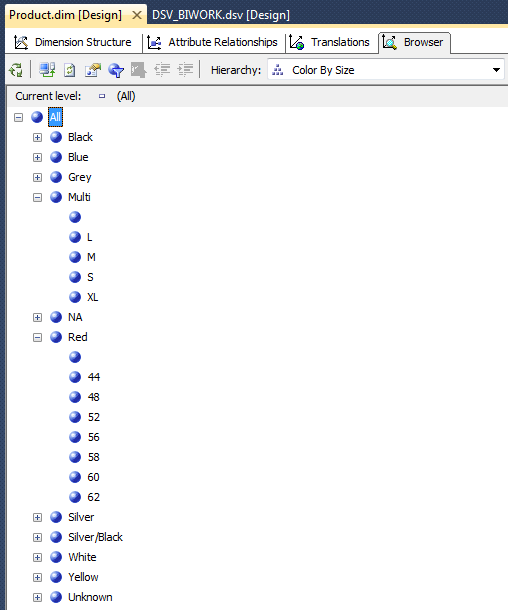Select the Yellow member label
The image size is (508, 610).
coord(83,577)
